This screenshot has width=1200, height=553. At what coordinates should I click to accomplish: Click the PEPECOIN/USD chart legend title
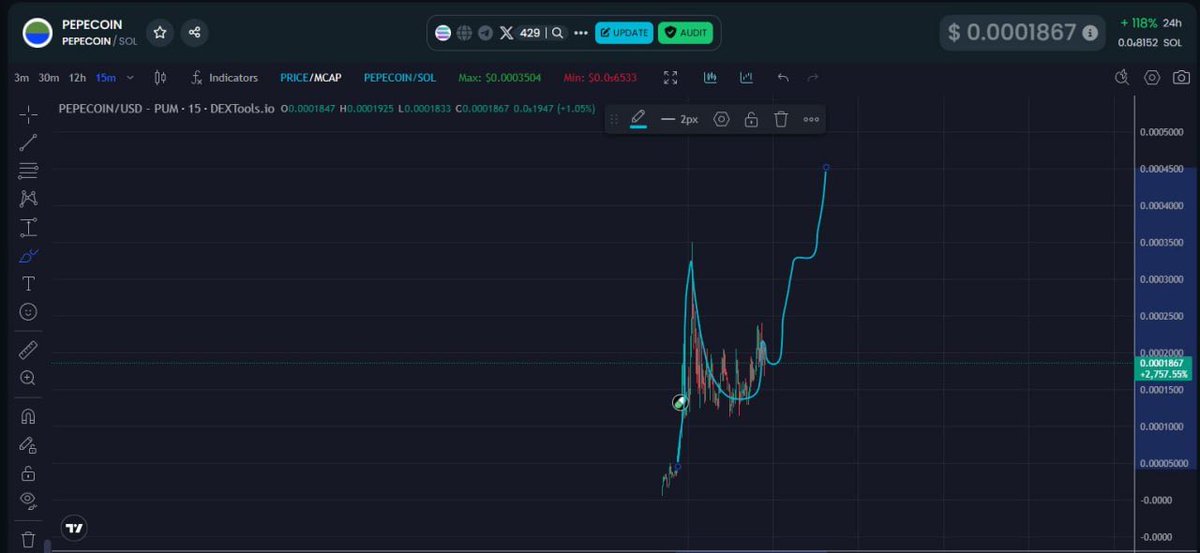click(x=166, y=108)
